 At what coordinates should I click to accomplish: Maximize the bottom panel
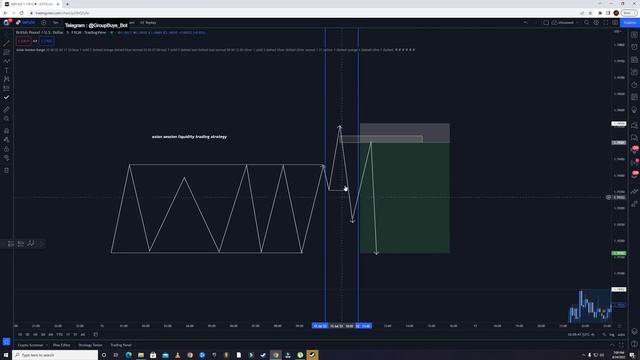[621, 345]
